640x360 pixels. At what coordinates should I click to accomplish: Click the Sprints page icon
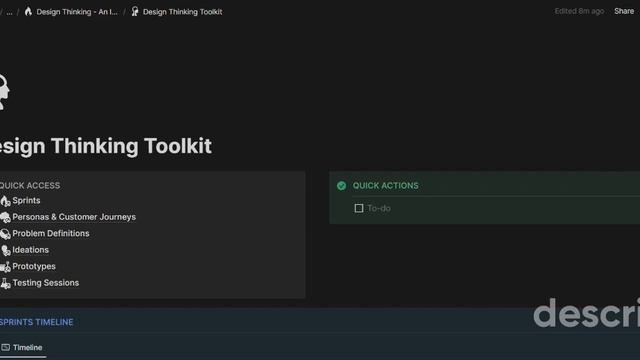(x=5, y=201)
